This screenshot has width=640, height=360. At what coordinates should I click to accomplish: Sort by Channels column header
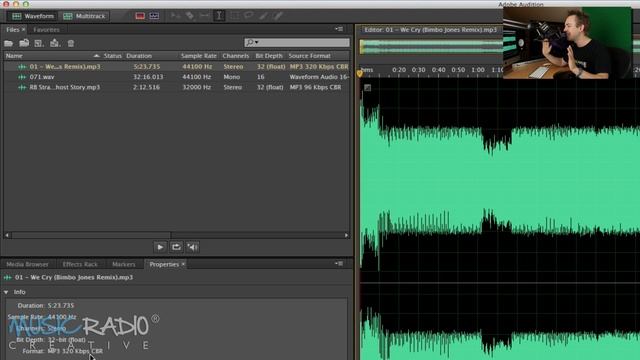tap(236, 56)
